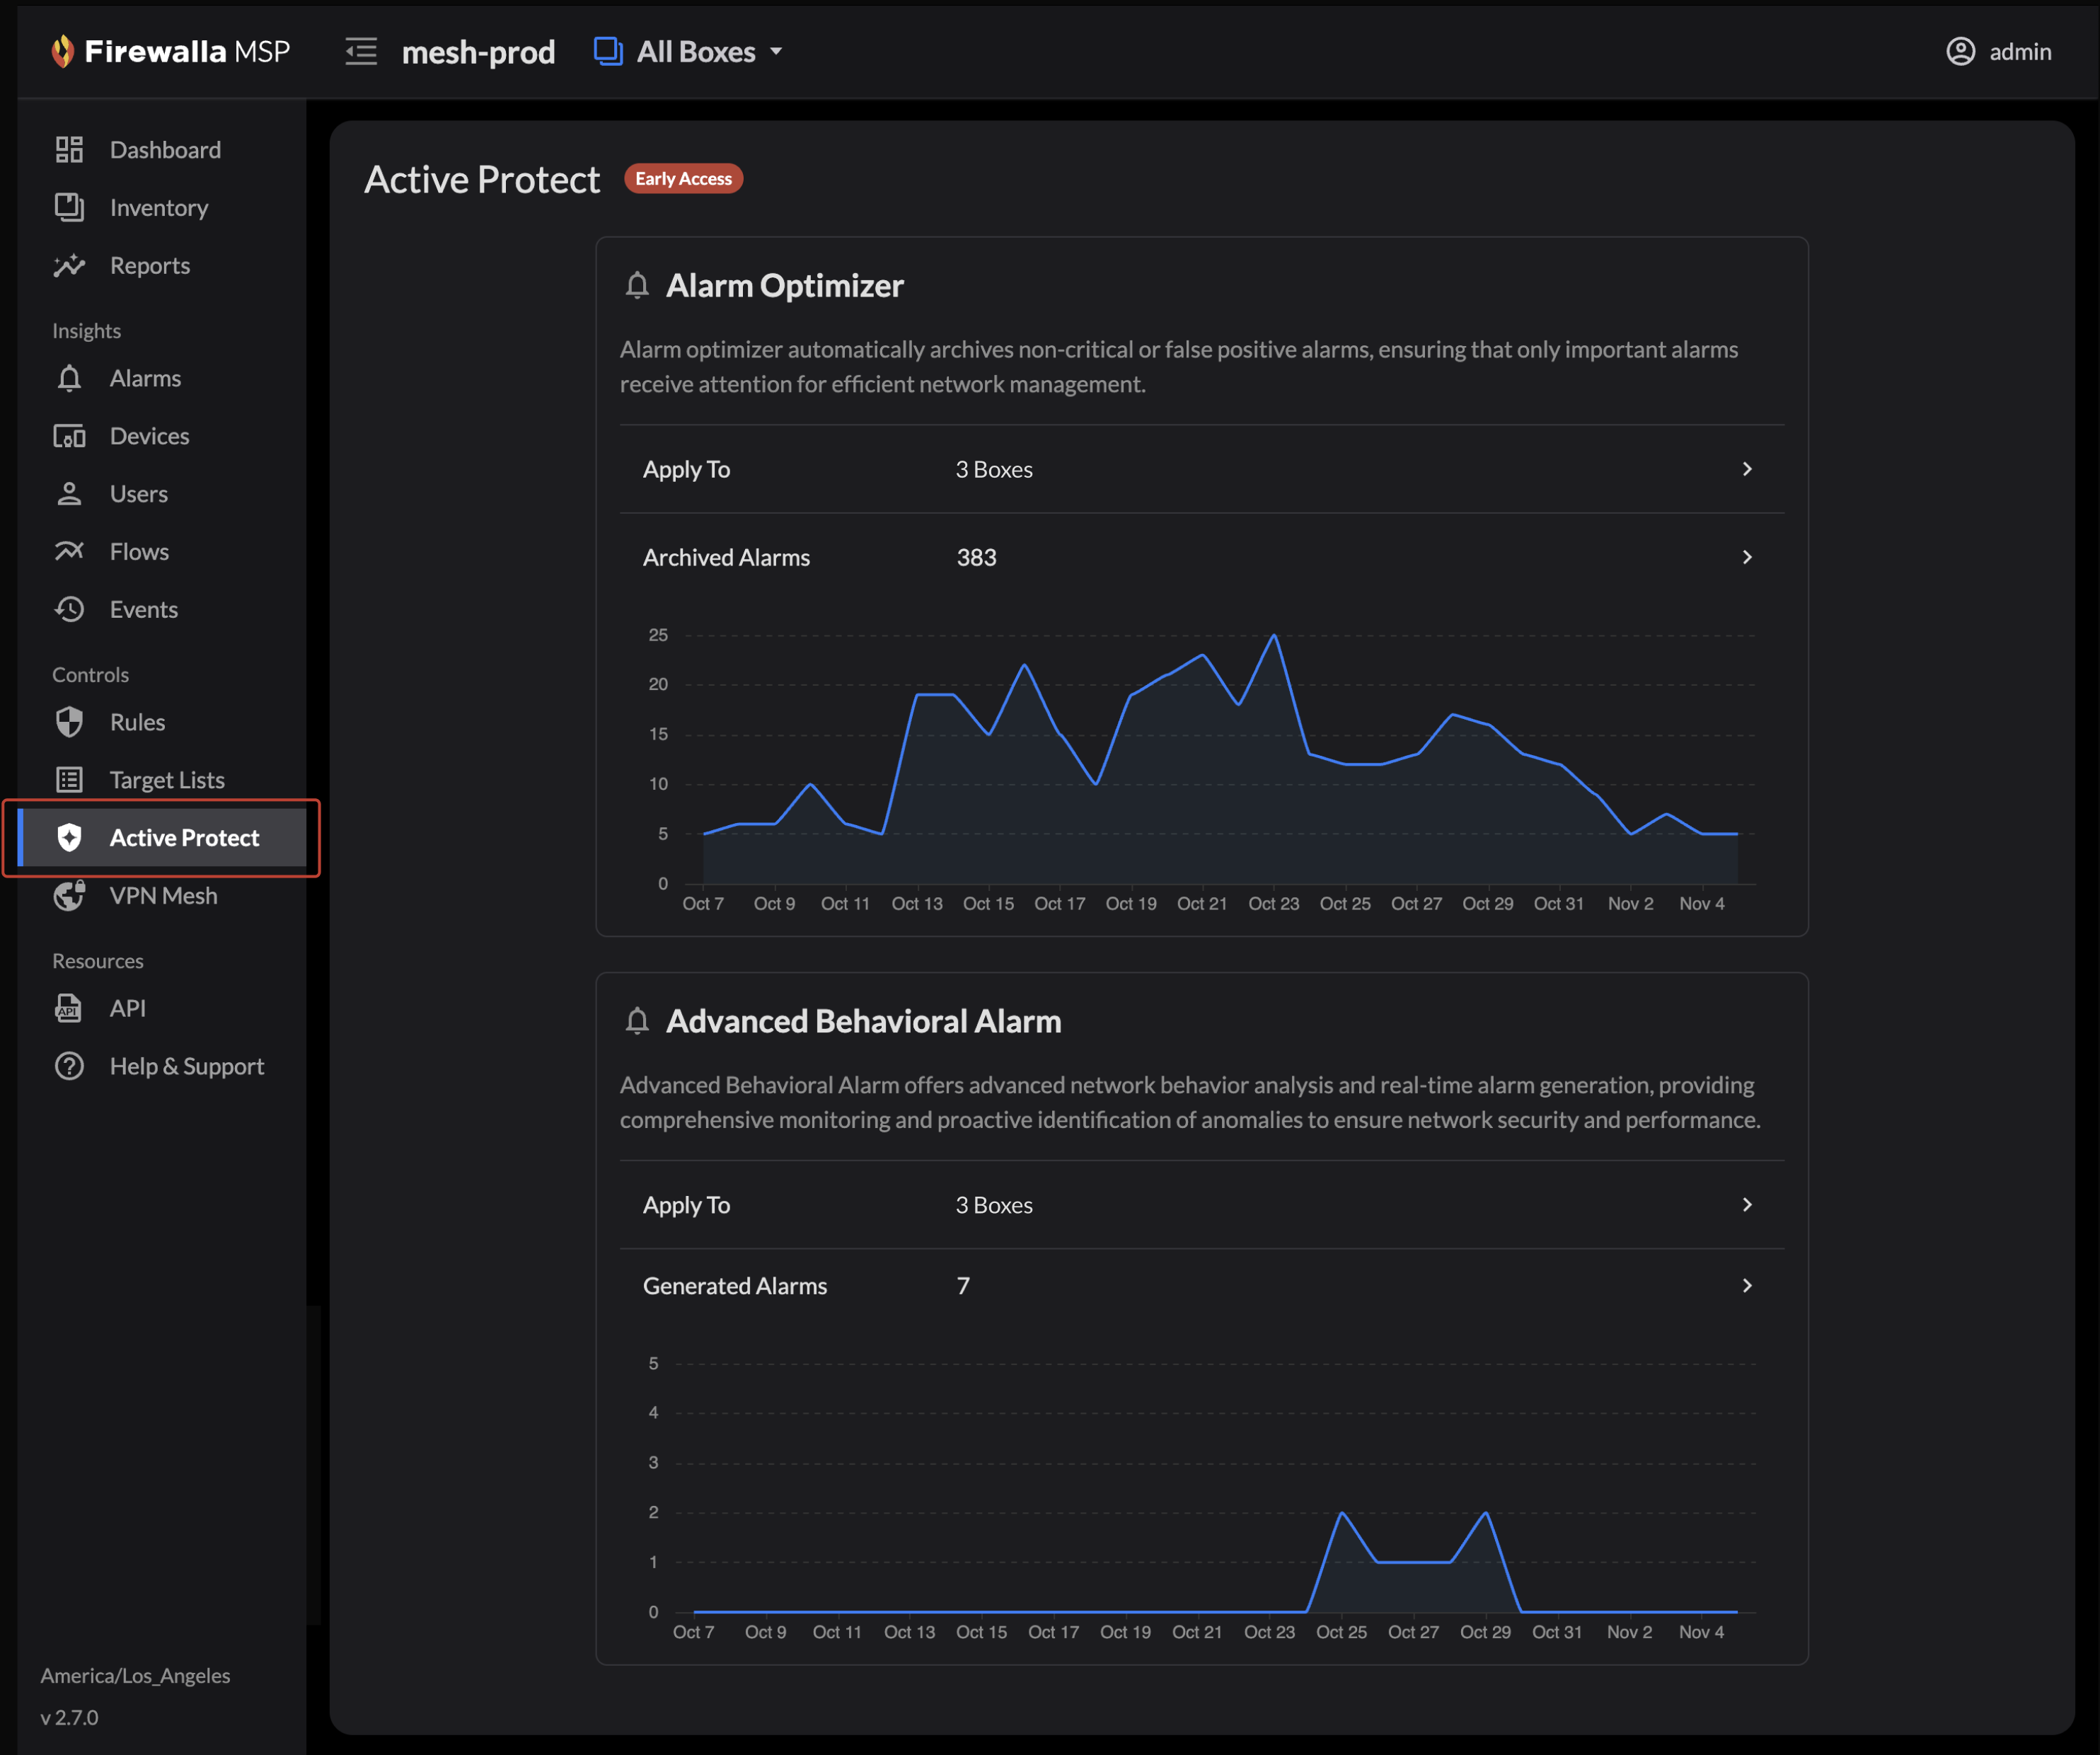Screen dimensions: 2100x1755
Task: Go to Target Lists menu item
Action: tap(166, 780)
